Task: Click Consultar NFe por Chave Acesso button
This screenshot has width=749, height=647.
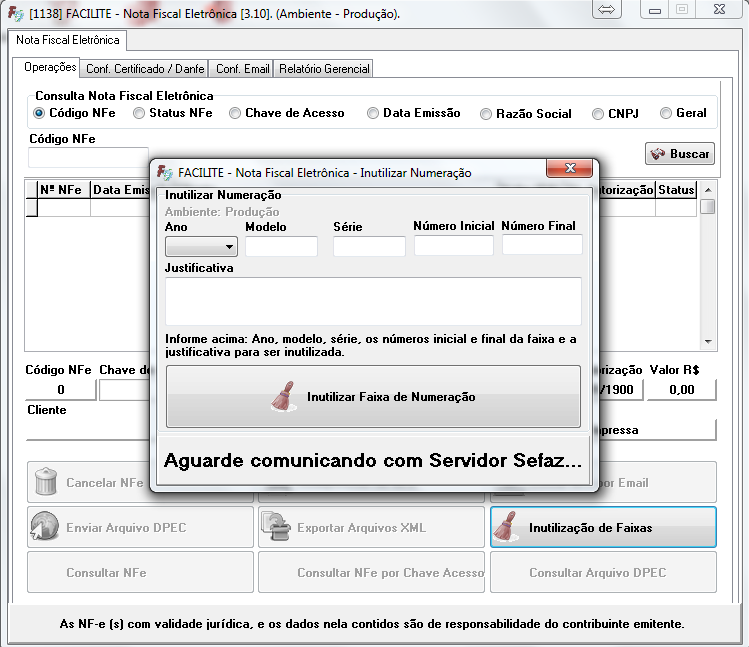Action: pyautogui.click(x=371, y=572)
